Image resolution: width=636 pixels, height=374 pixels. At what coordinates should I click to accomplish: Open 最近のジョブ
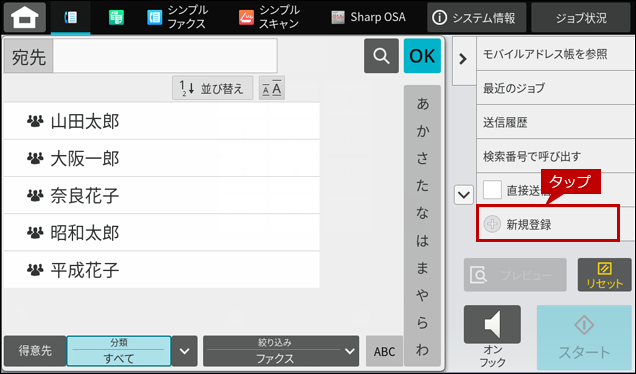coord(555,88)
